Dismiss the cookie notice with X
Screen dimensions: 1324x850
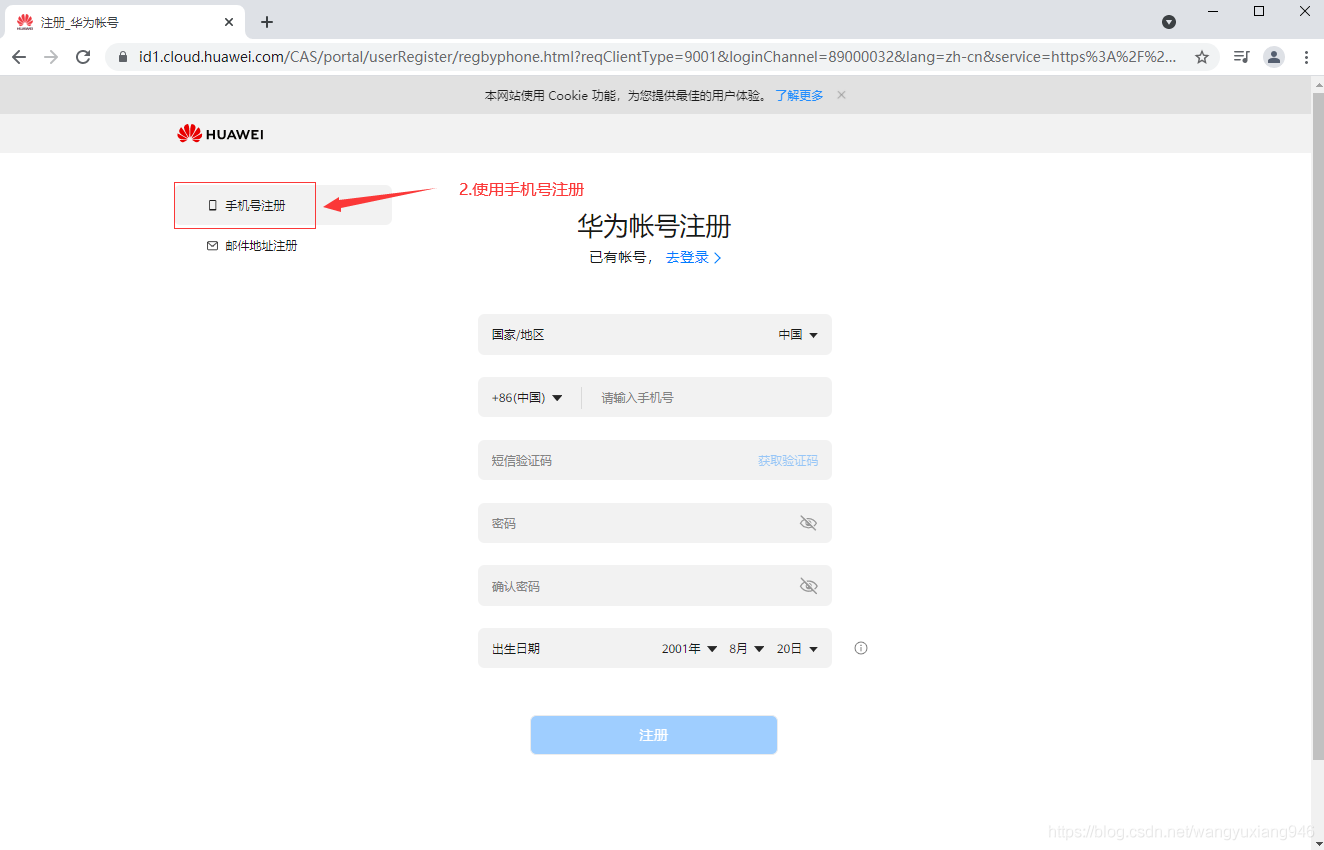(x=841, y=95)
